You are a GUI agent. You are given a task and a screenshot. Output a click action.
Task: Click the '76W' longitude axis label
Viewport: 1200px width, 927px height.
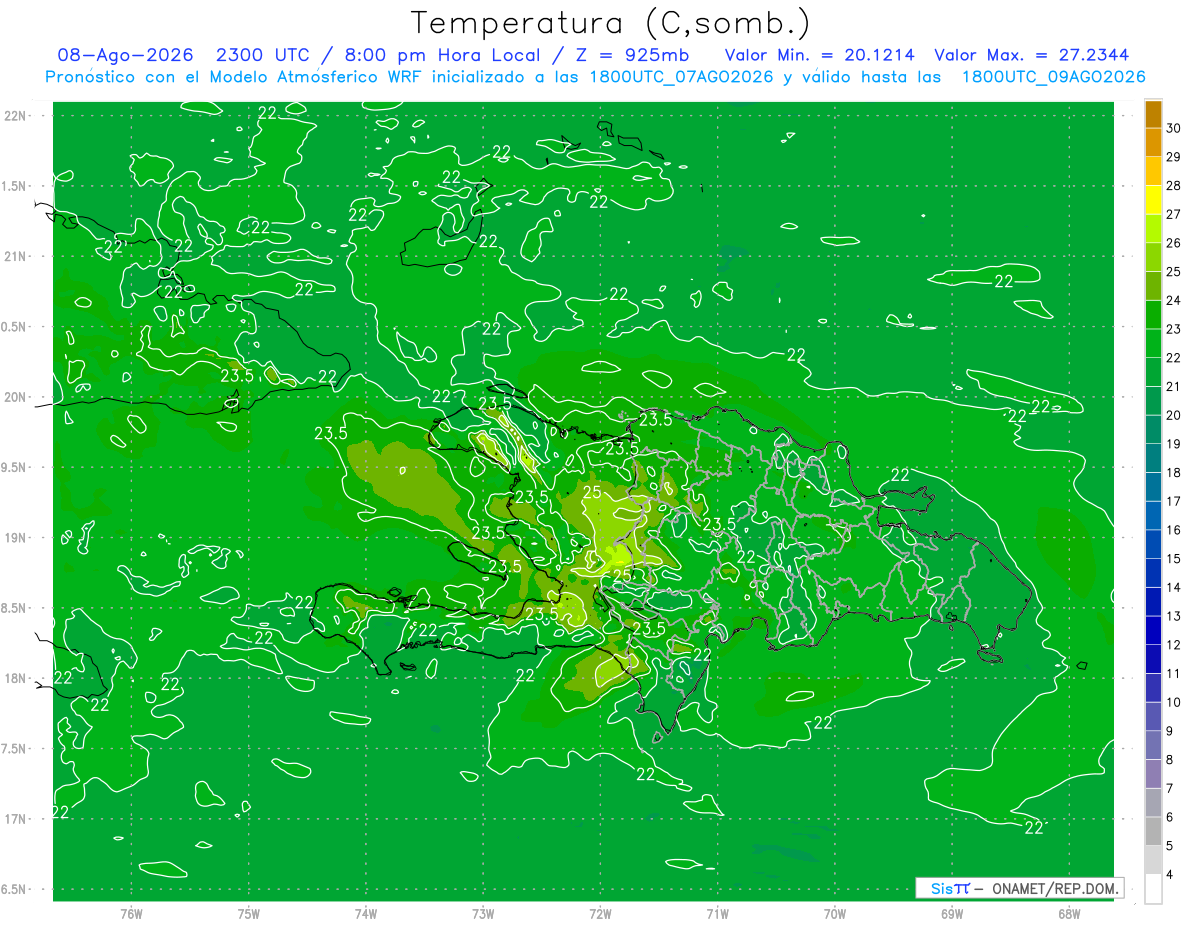coord(131,914)
